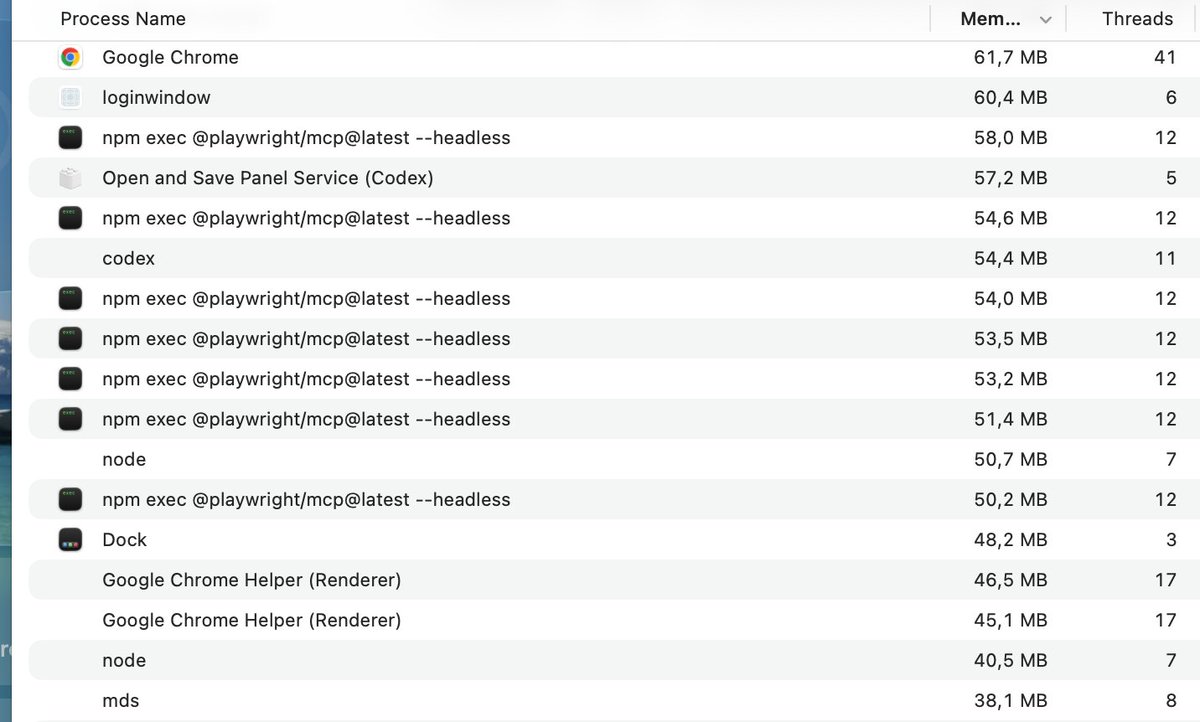This screenshot has height=722, width=1200.
Task: Click the 46,5 MB memory value
Action: 1011,580
